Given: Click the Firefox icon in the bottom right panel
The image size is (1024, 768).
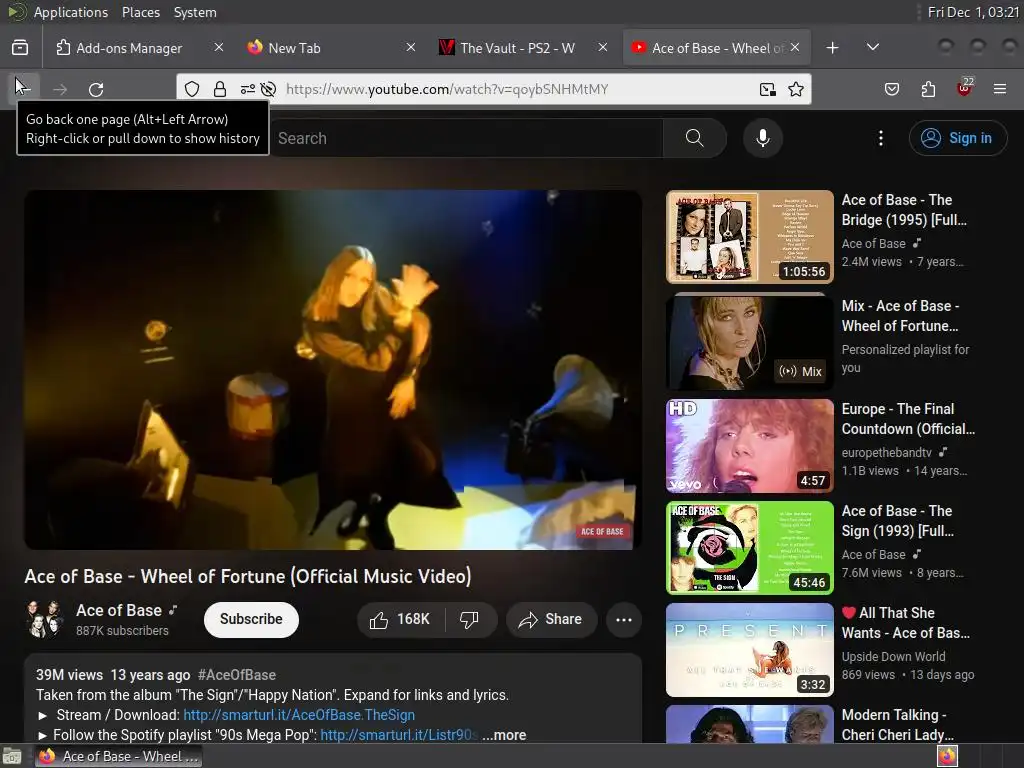Looking at the screenshot, I should 947,756.
